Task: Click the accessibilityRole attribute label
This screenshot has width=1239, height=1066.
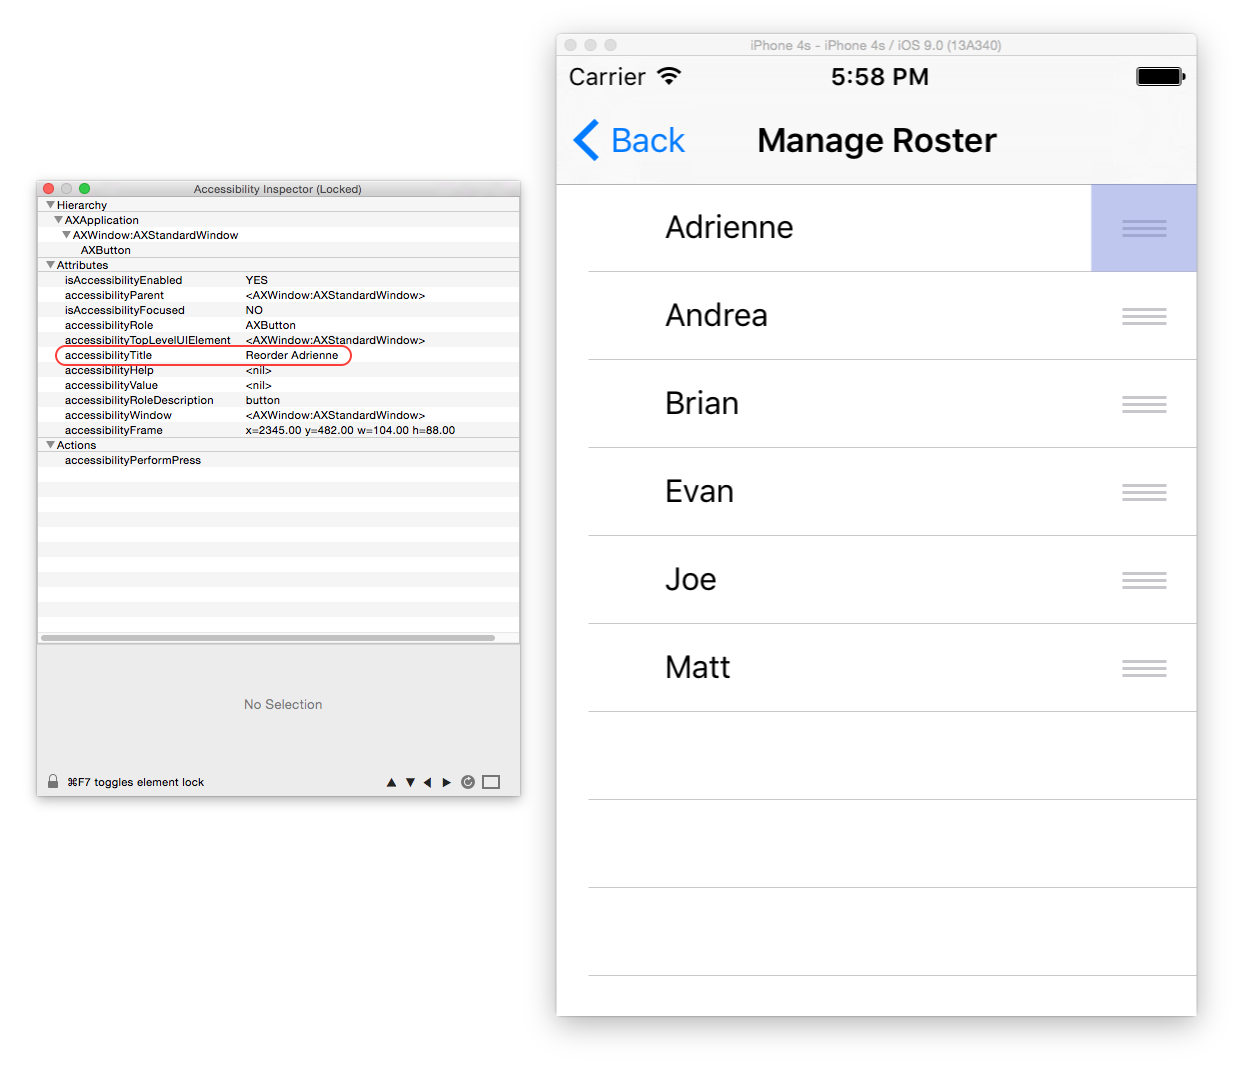Action: 109,325
